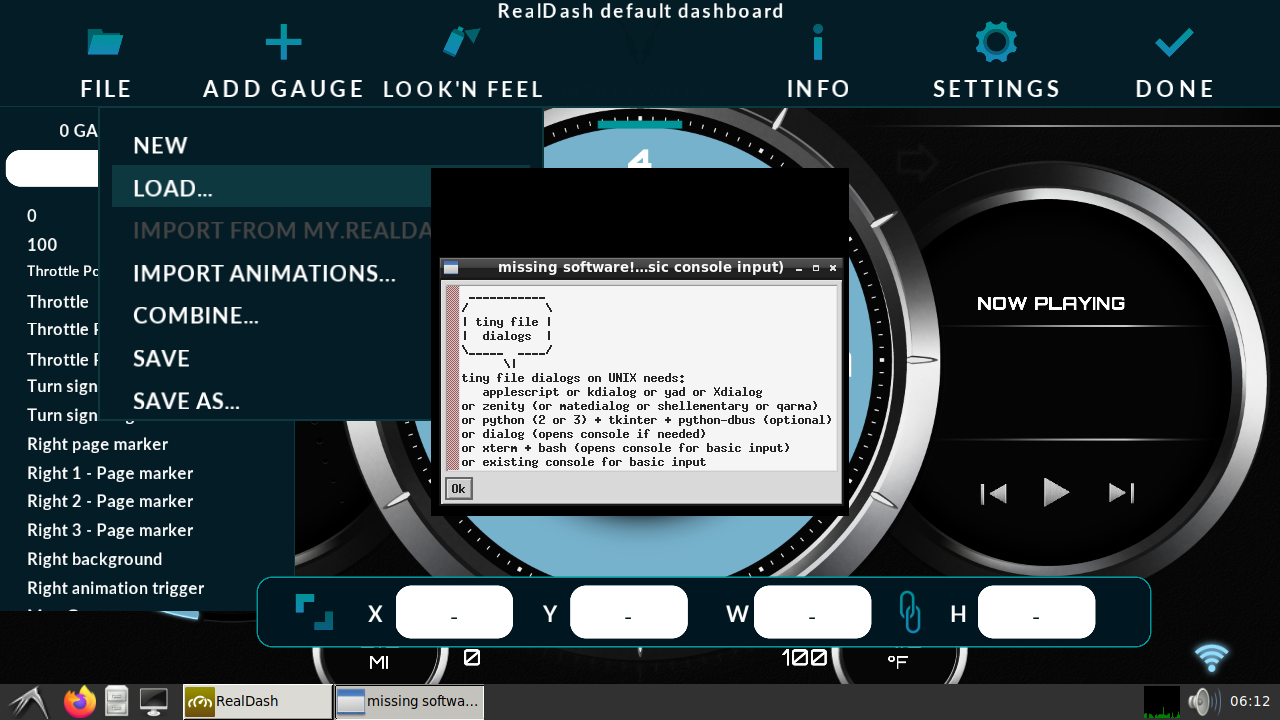Click the ADD GAUGE plus icon
1280x720 pixels.
tap(283, 43)
